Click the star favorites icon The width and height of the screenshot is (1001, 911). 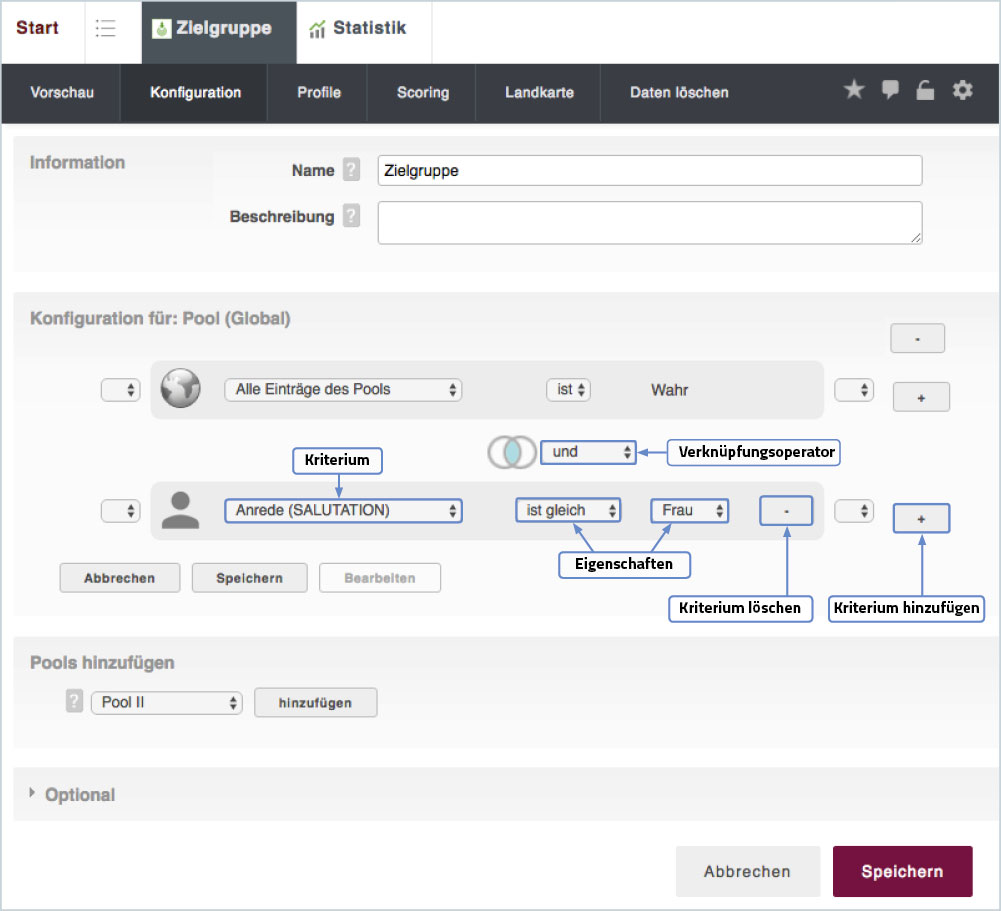(x=853, y=91)
